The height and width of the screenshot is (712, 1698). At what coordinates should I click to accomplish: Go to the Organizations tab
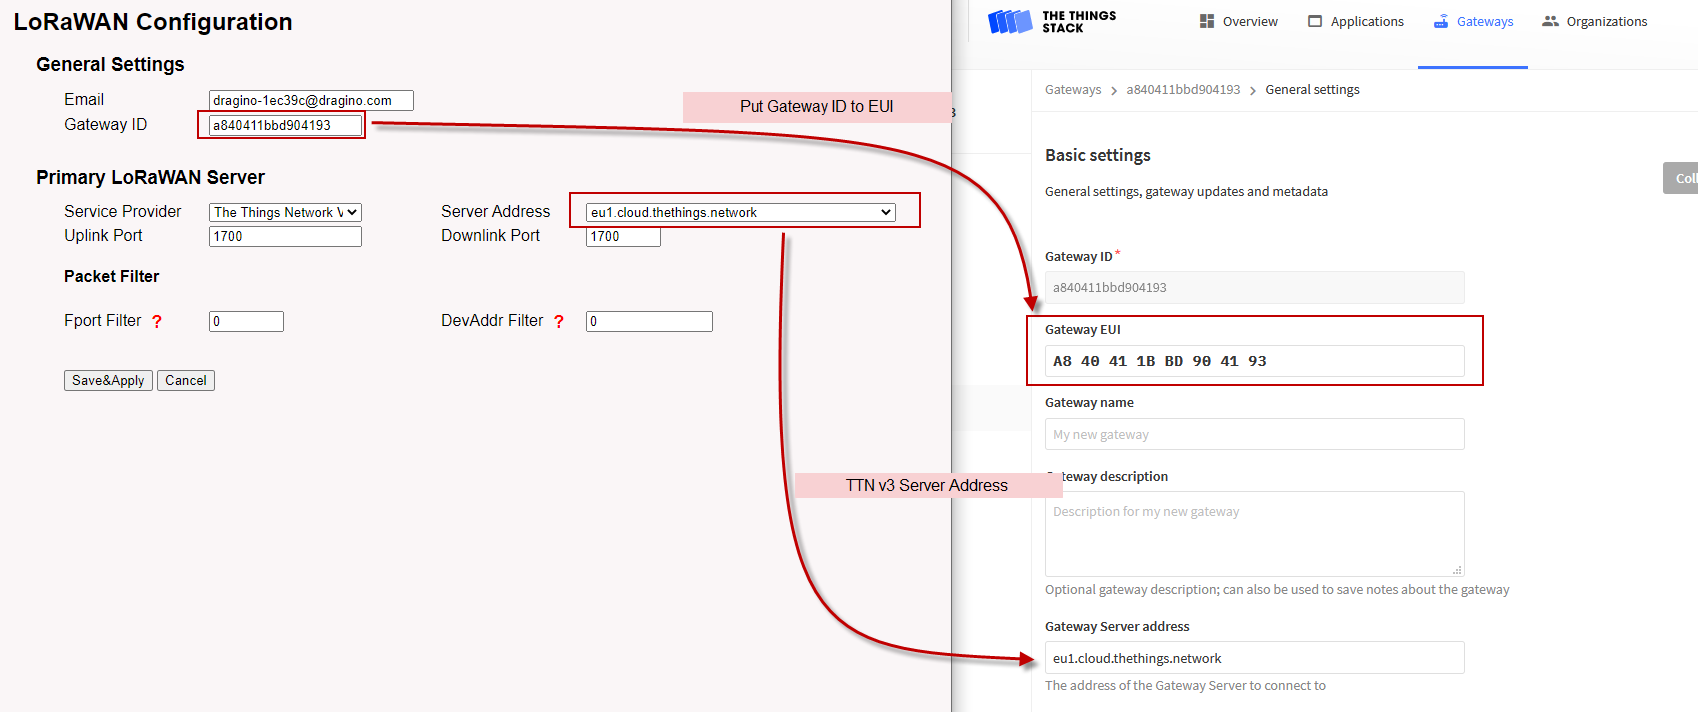[x=1594, y=21]
